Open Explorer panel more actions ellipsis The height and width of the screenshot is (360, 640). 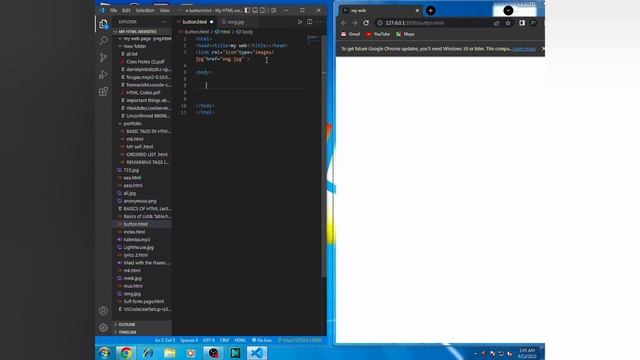click(164, 22)
